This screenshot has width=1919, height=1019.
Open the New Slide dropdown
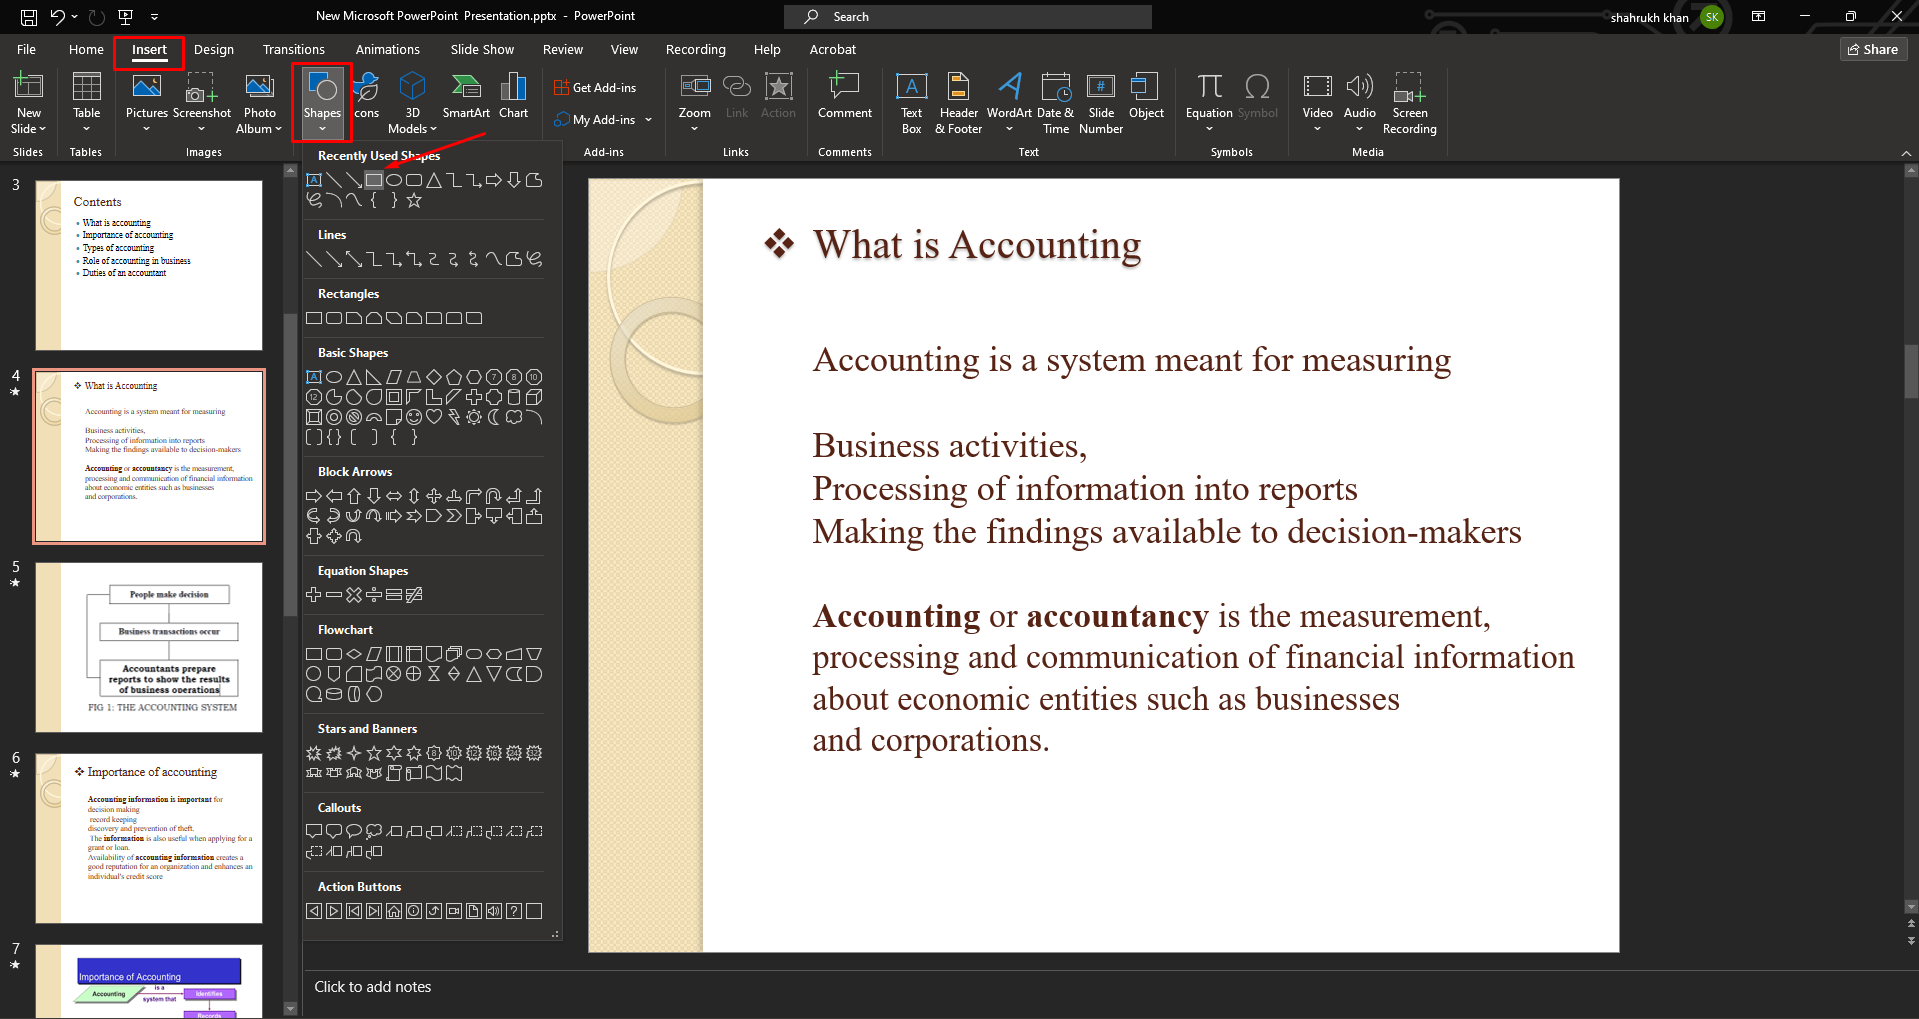pyautogui.click(x=29, y=129)
